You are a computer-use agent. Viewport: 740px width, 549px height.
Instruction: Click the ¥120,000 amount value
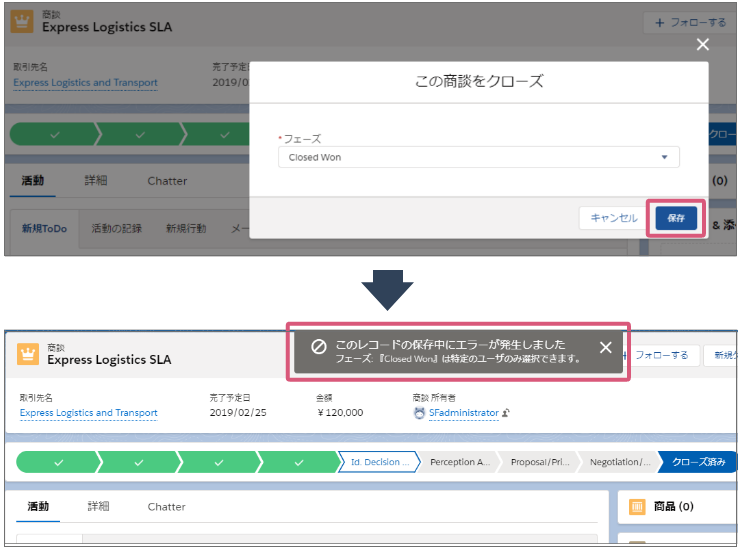[x=340, y=413]
